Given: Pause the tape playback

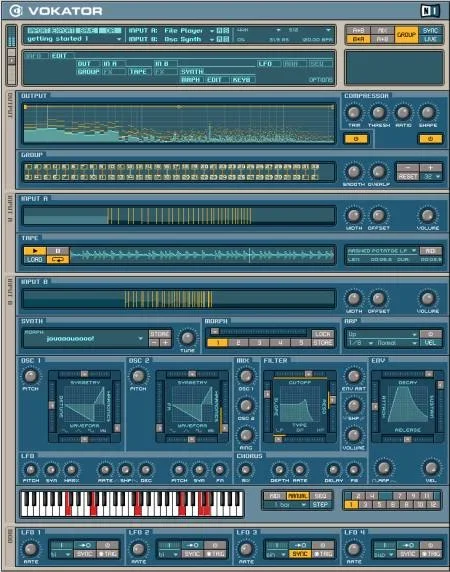Looking at the screenshot, I should point(58,251).
